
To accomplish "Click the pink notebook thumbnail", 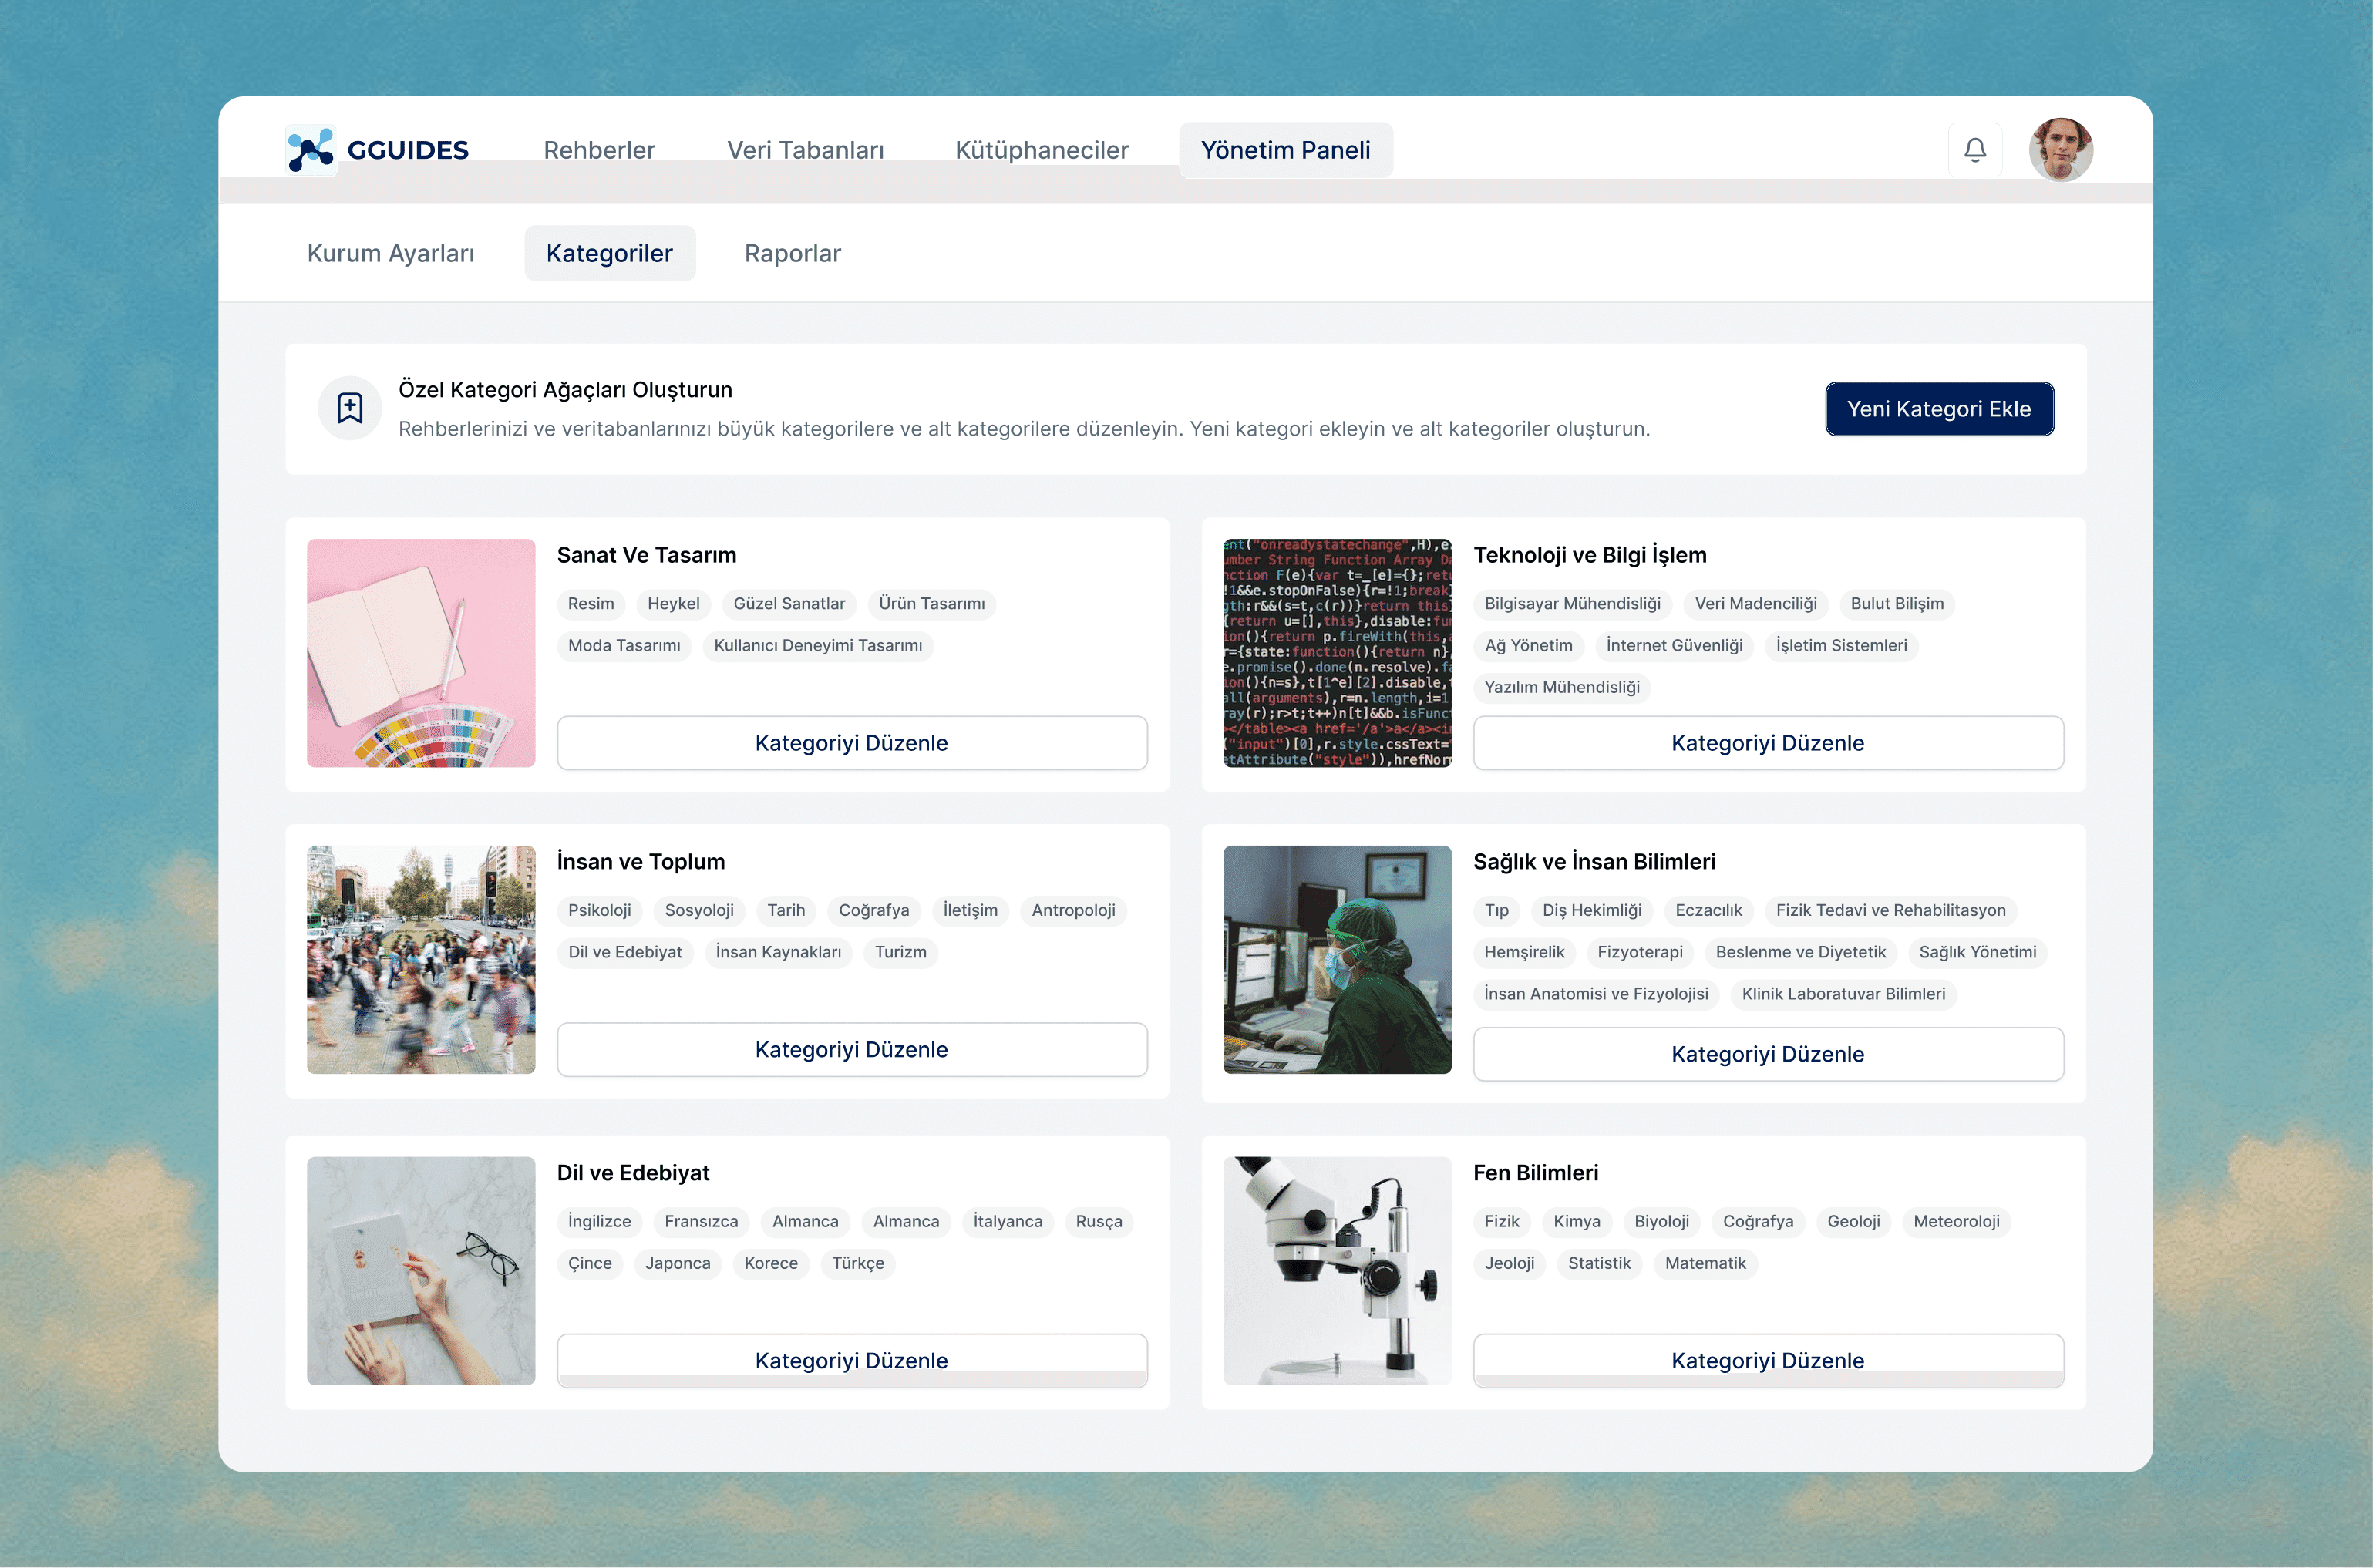I will [421, 653].
